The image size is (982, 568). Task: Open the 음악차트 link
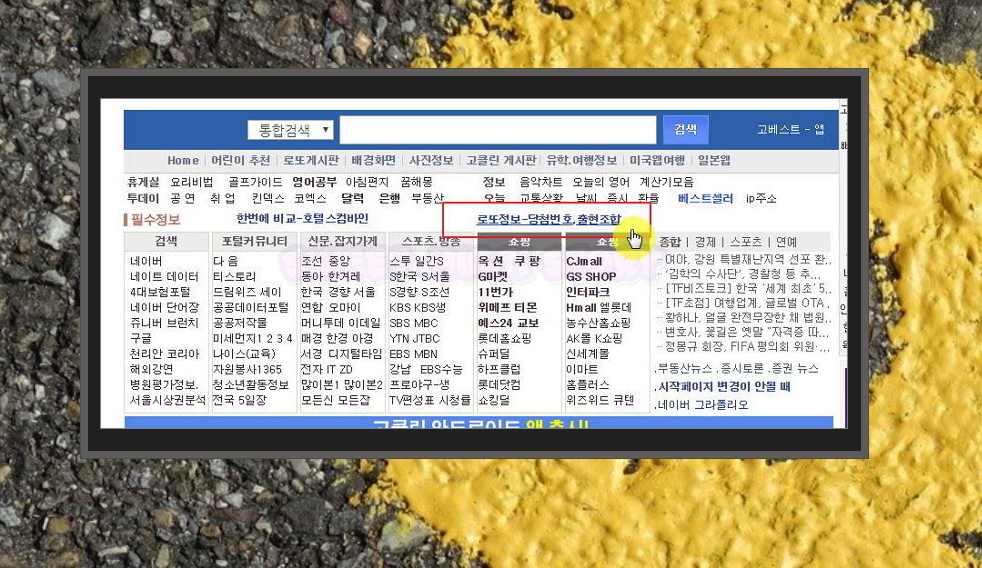point(540,182)
